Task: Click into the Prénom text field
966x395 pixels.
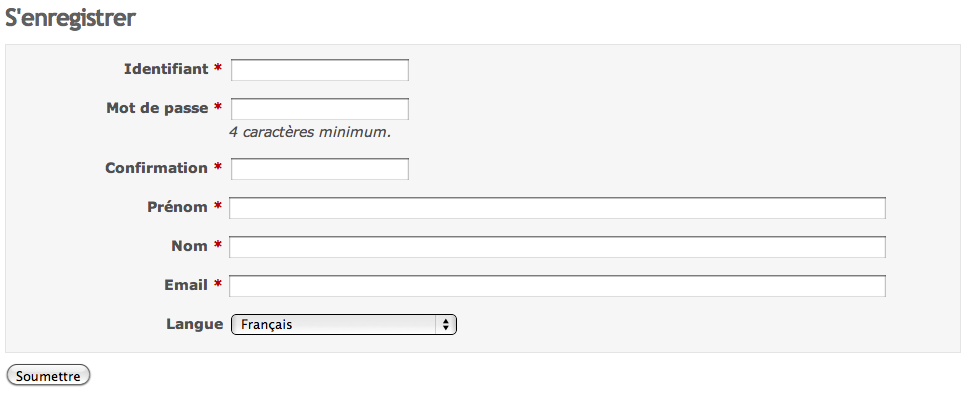Action: pyautogui.click(x=558, y=208)
